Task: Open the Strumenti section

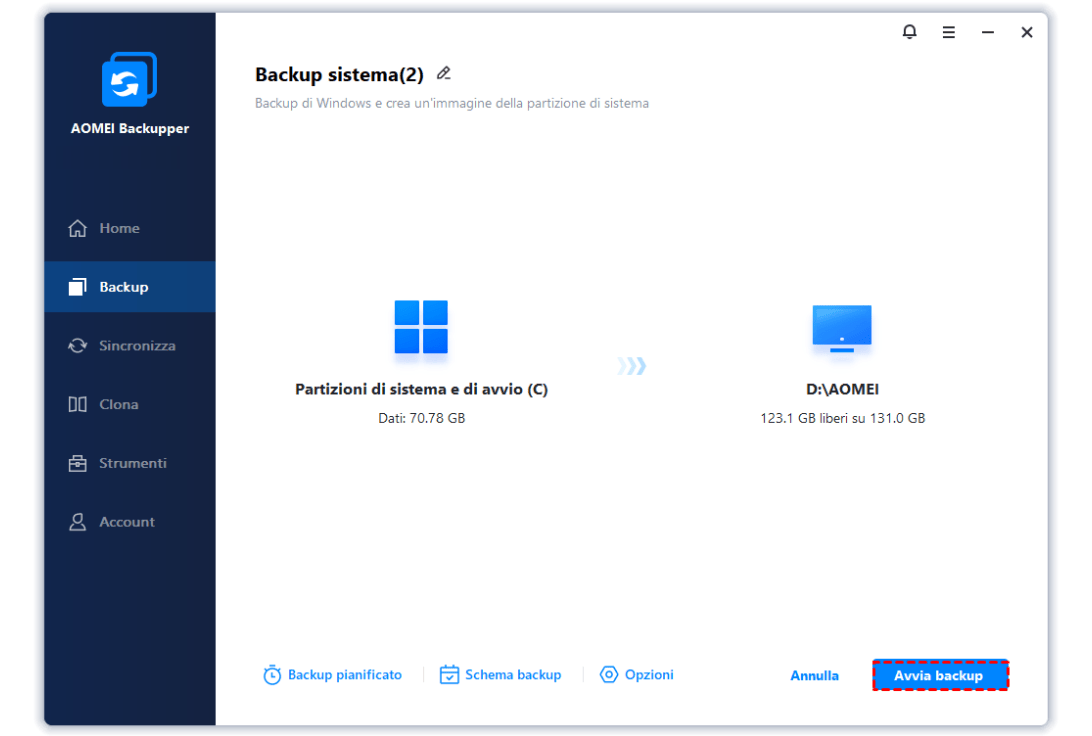Action: coord(132,463)
